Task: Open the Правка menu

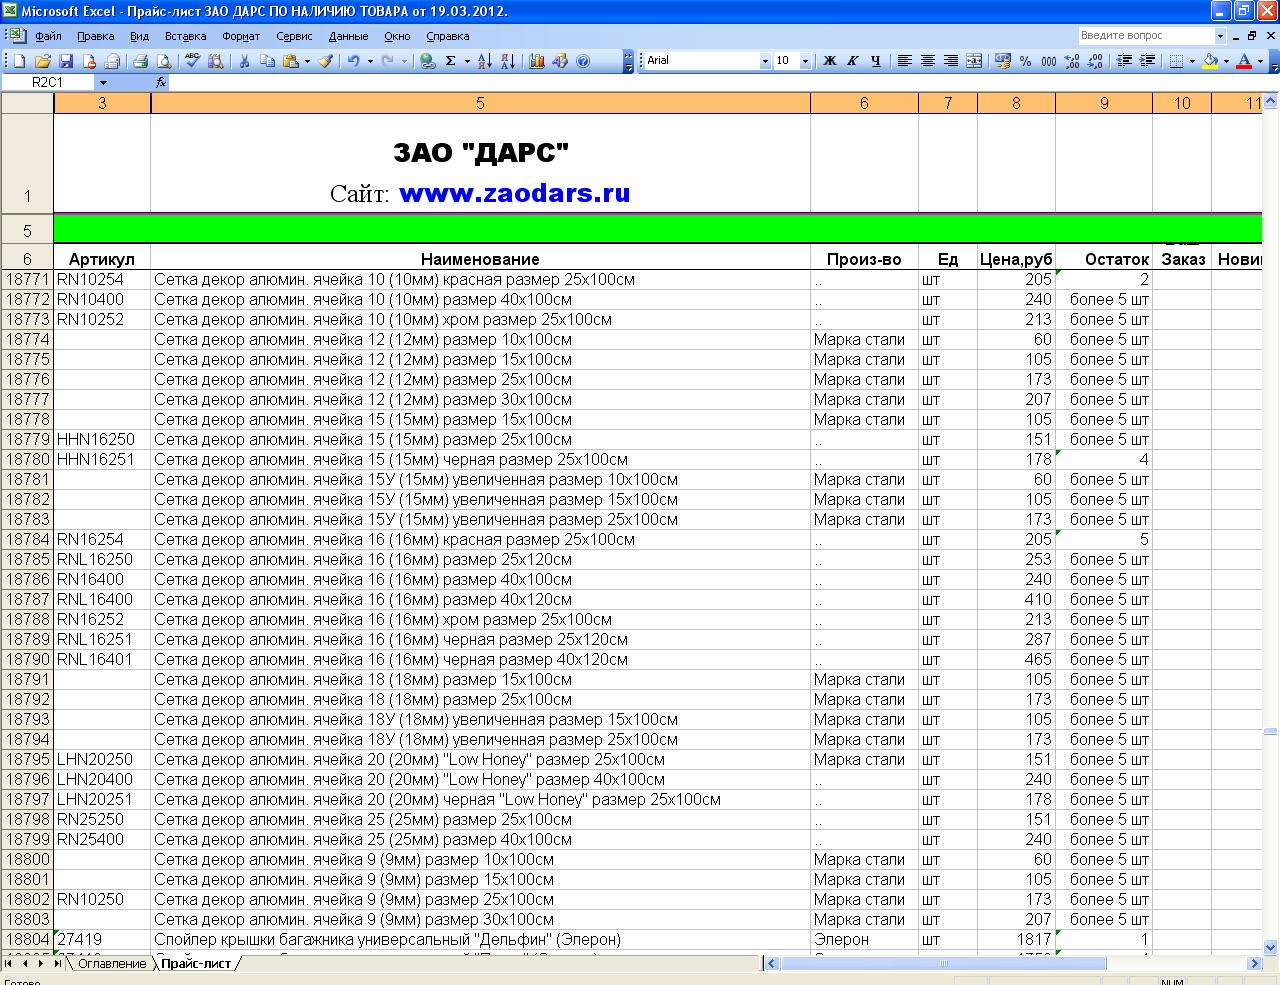Action: pos(95,36)
